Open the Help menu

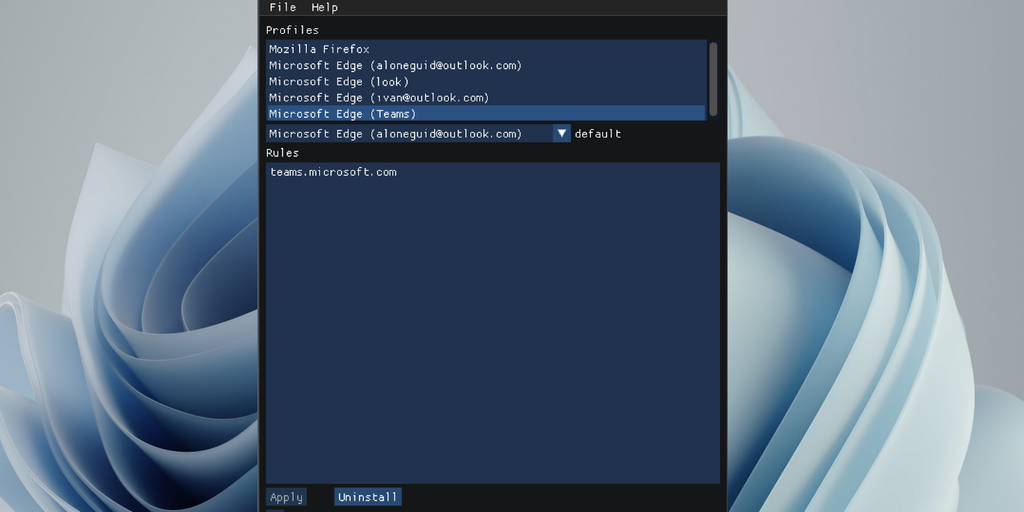325,7
